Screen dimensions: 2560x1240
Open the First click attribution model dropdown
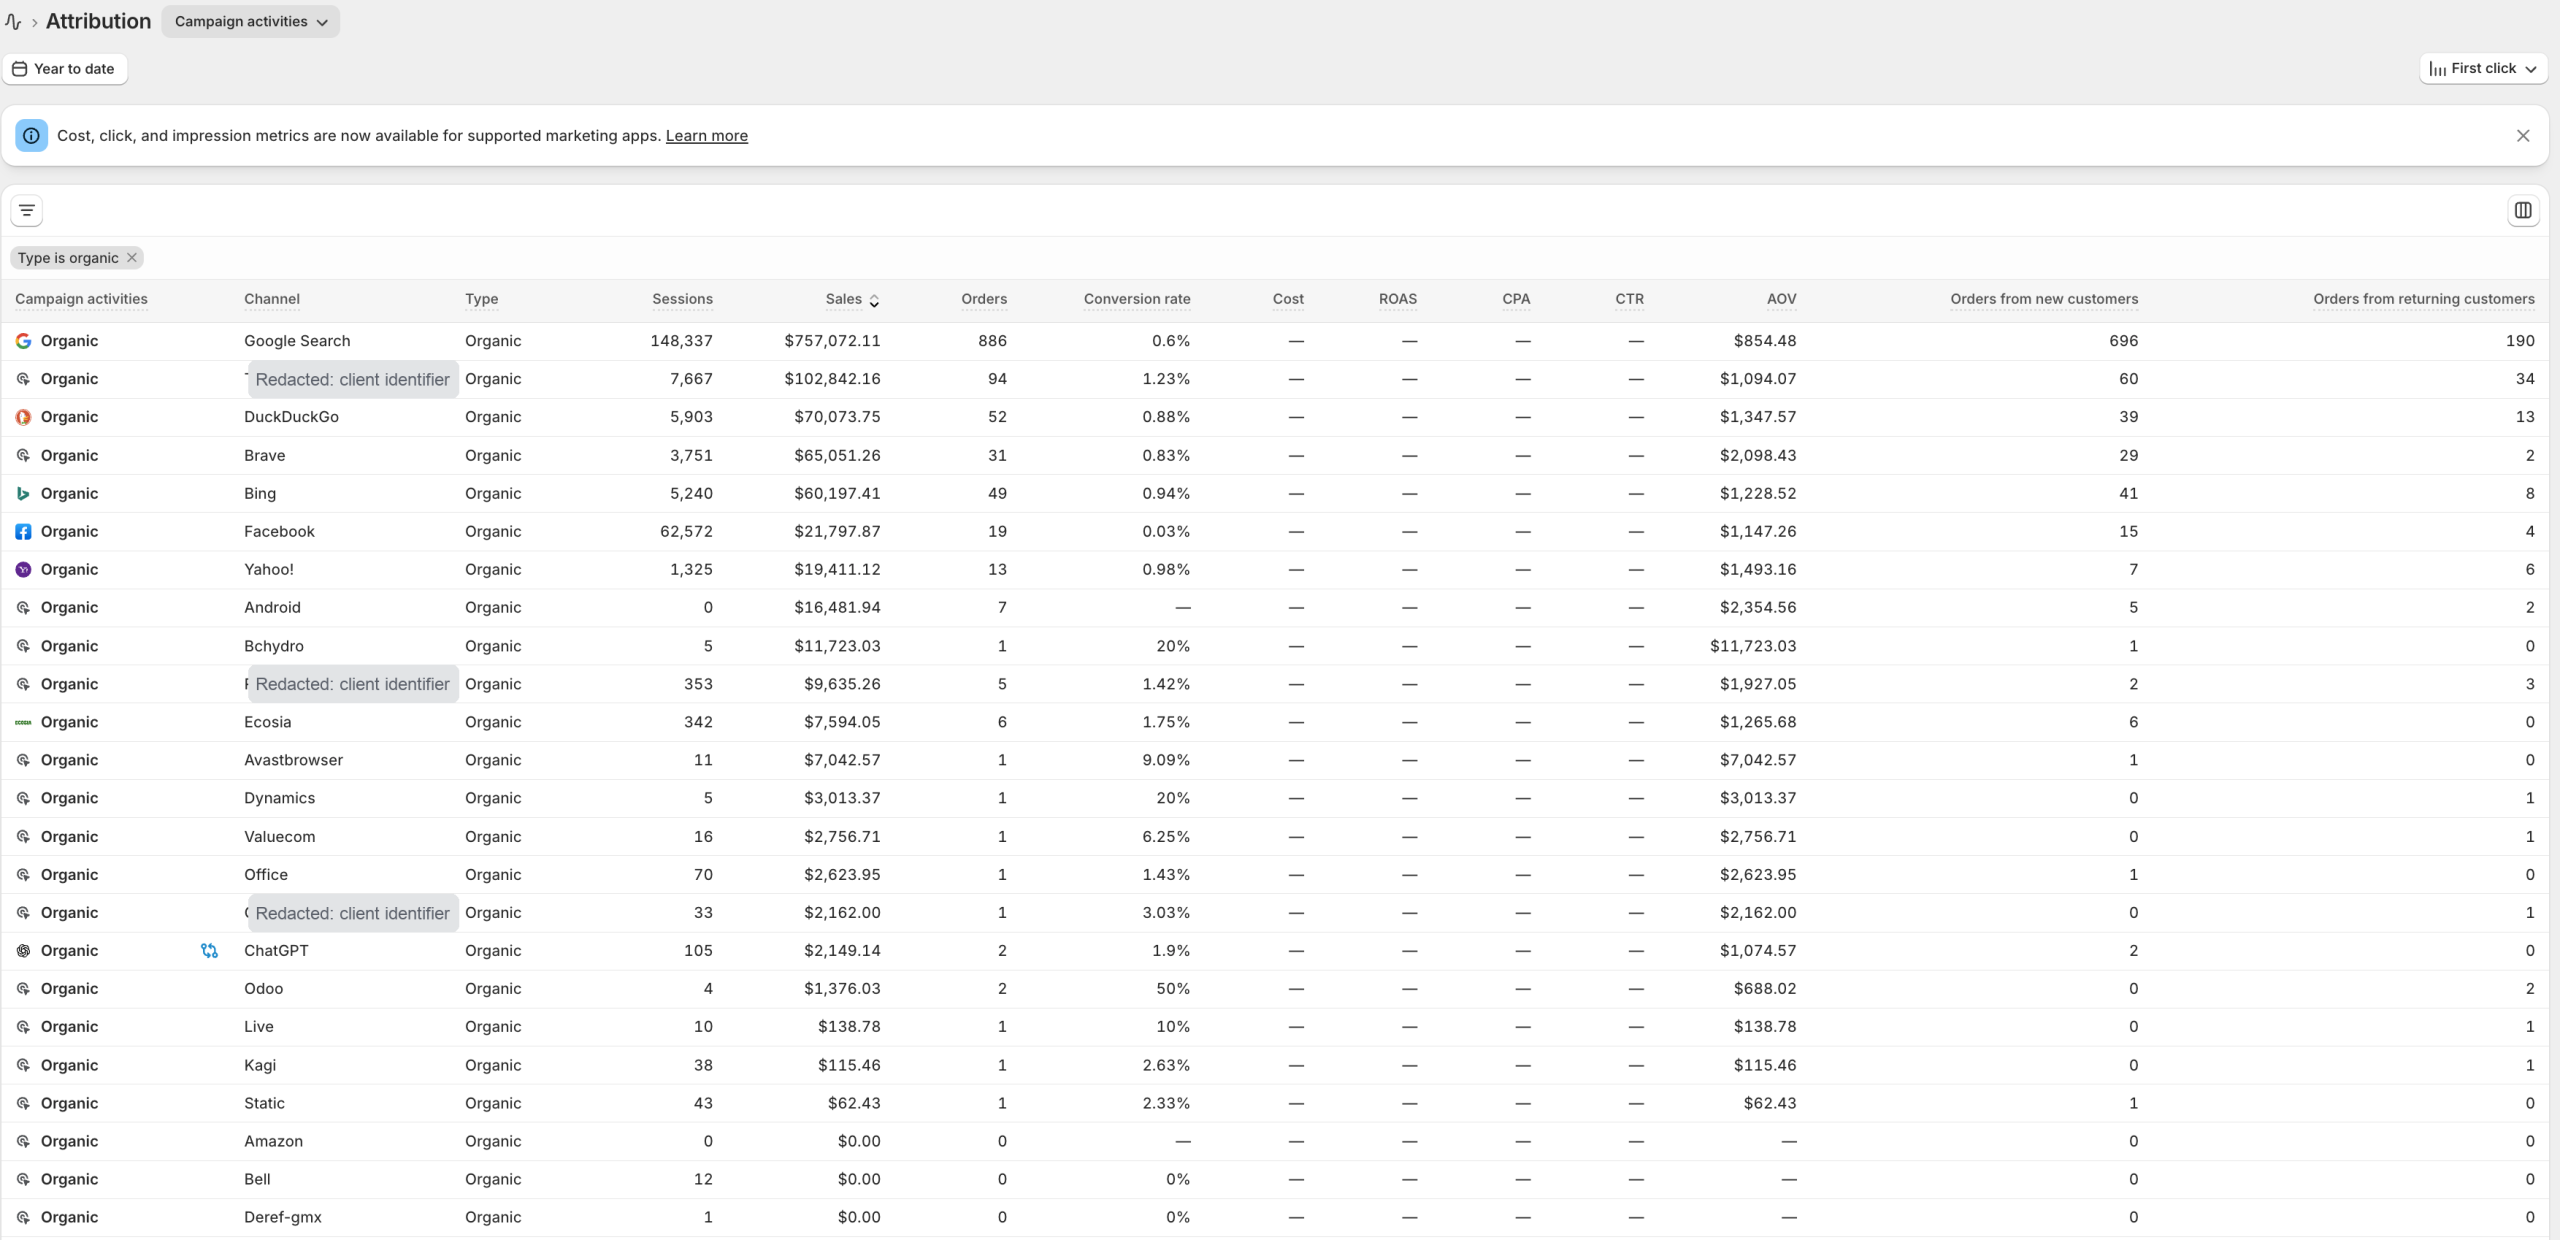pyautogui.click(x=2483, y=69)
